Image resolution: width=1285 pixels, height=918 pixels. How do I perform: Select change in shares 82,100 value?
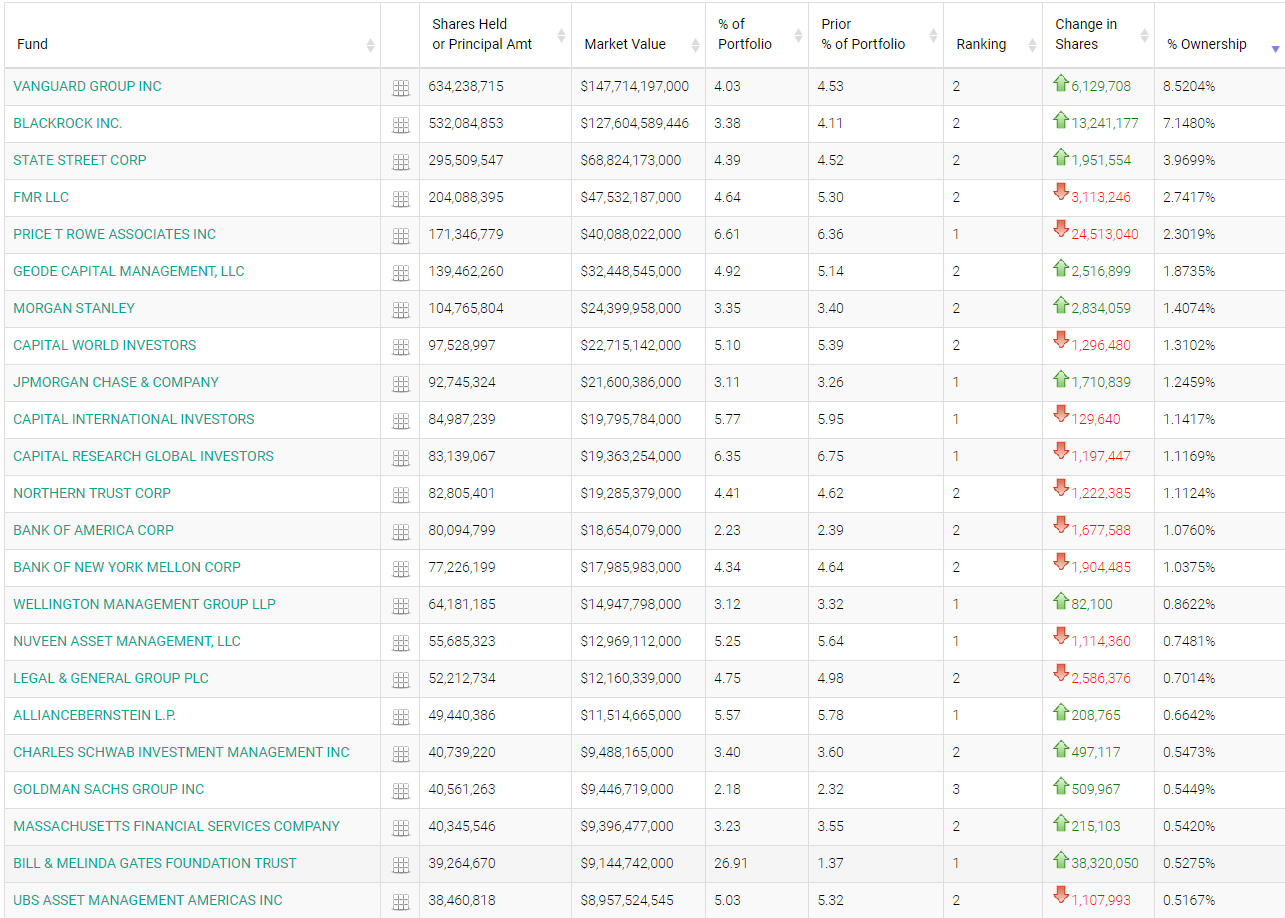(x=1092, y=604)
